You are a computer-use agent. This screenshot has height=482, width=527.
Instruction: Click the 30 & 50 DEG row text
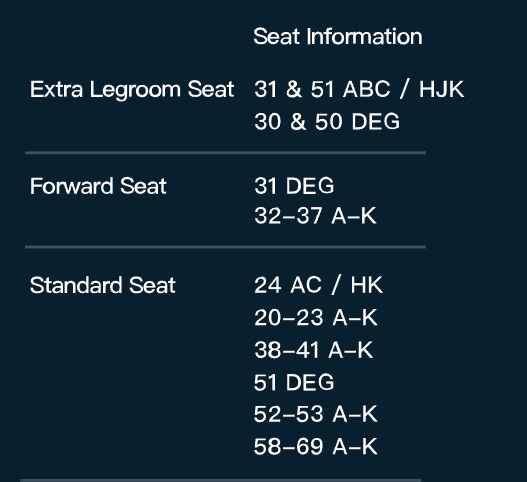(x=327, y=121)
